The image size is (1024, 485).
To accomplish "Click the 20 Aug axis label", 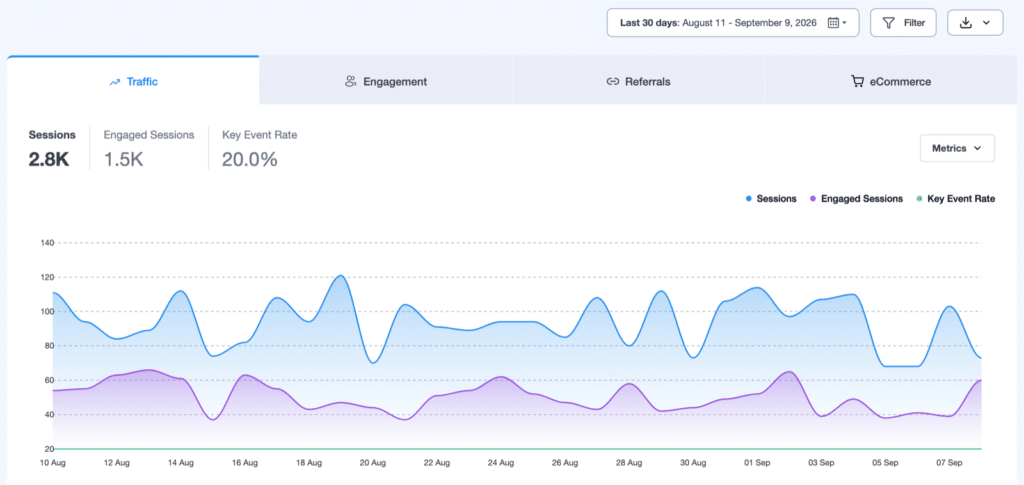I will [x=373, y=462].
